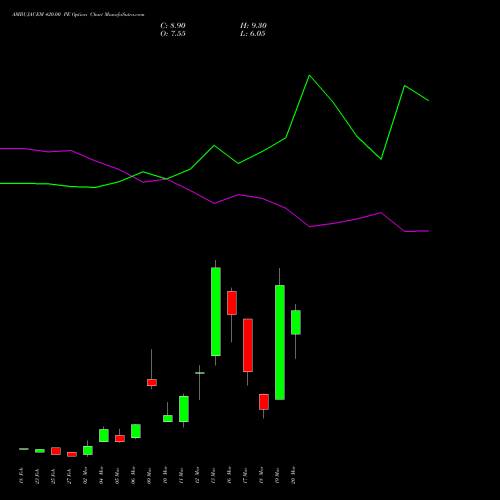This screenshot has width=500, height=500.
Task: Click the 20 Mar date label
Action: (x=293, y=475)
